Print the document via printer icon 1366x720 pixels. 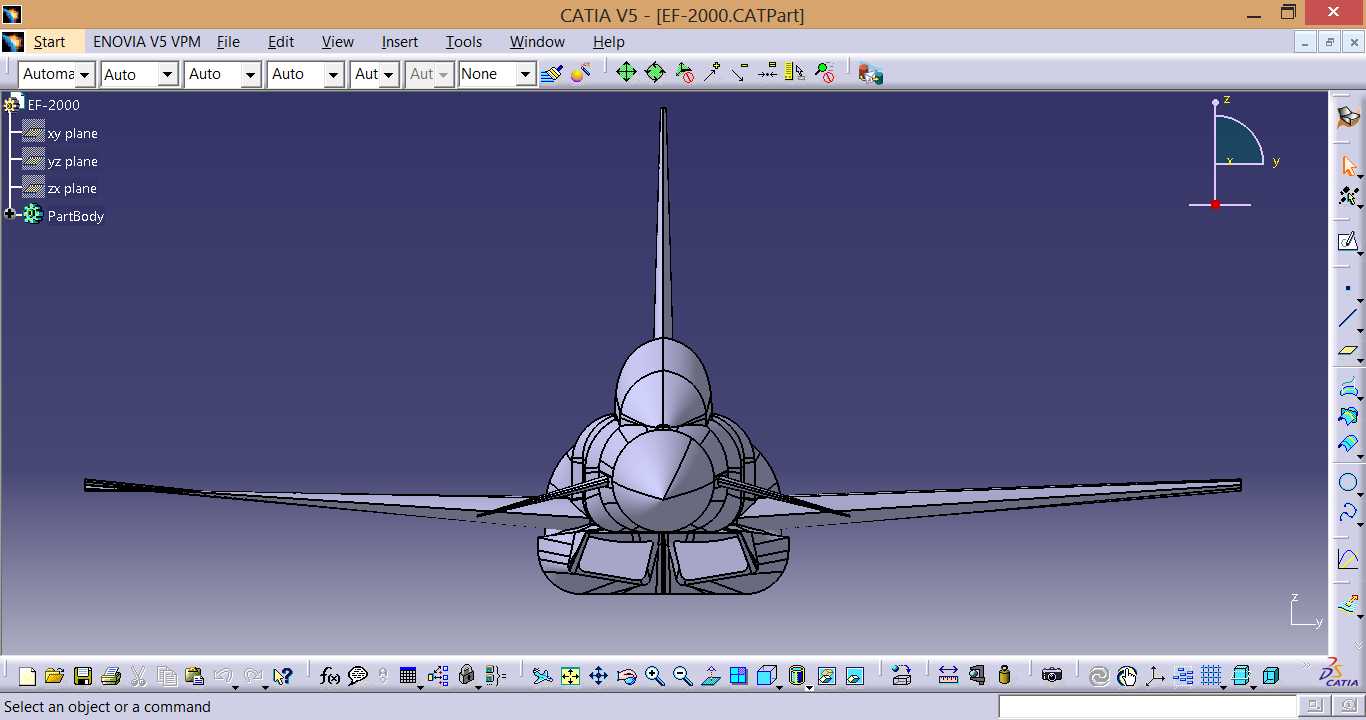point(110,677)
